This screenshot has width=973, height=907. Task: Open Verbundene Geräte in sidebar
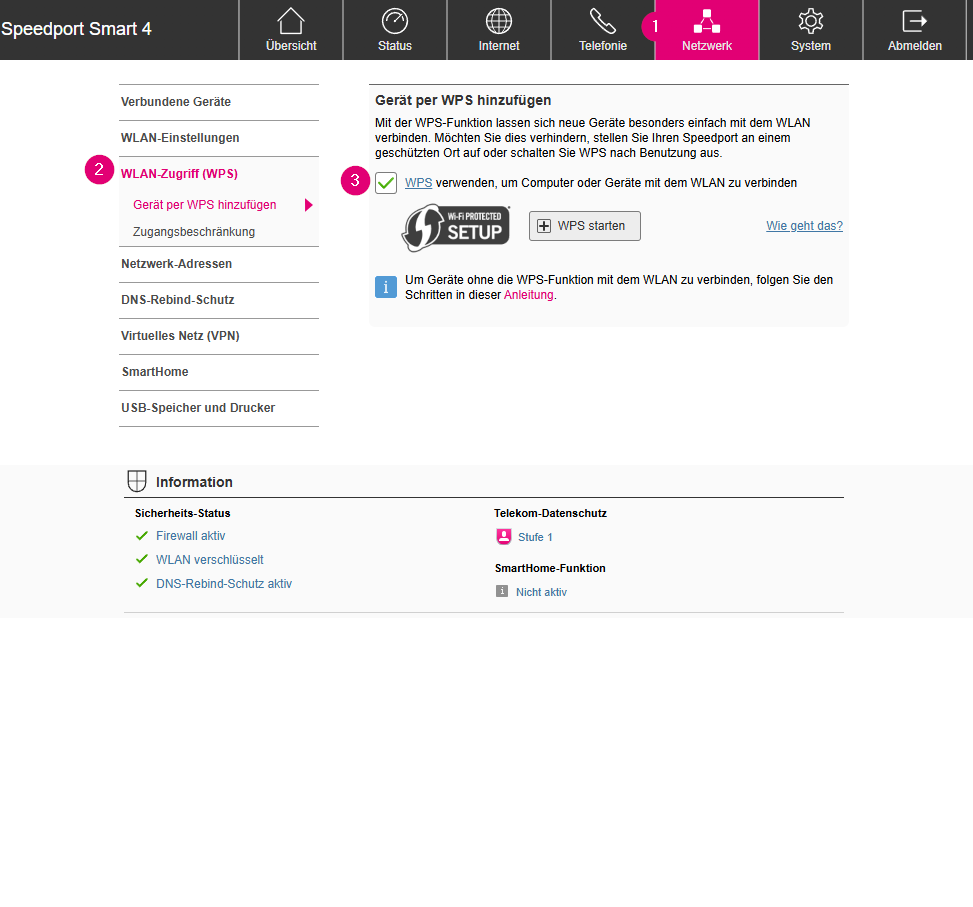tap(176, 102)
